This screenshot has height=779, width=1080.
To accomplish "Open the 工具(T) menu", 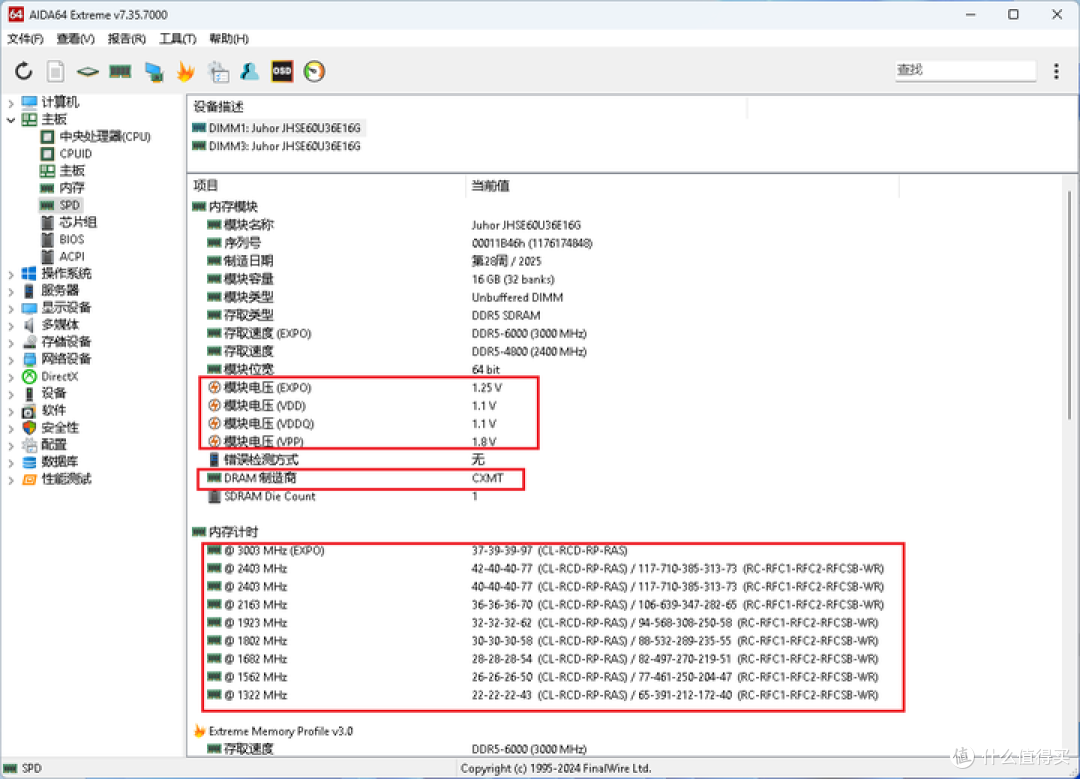I will click(178, 39).
